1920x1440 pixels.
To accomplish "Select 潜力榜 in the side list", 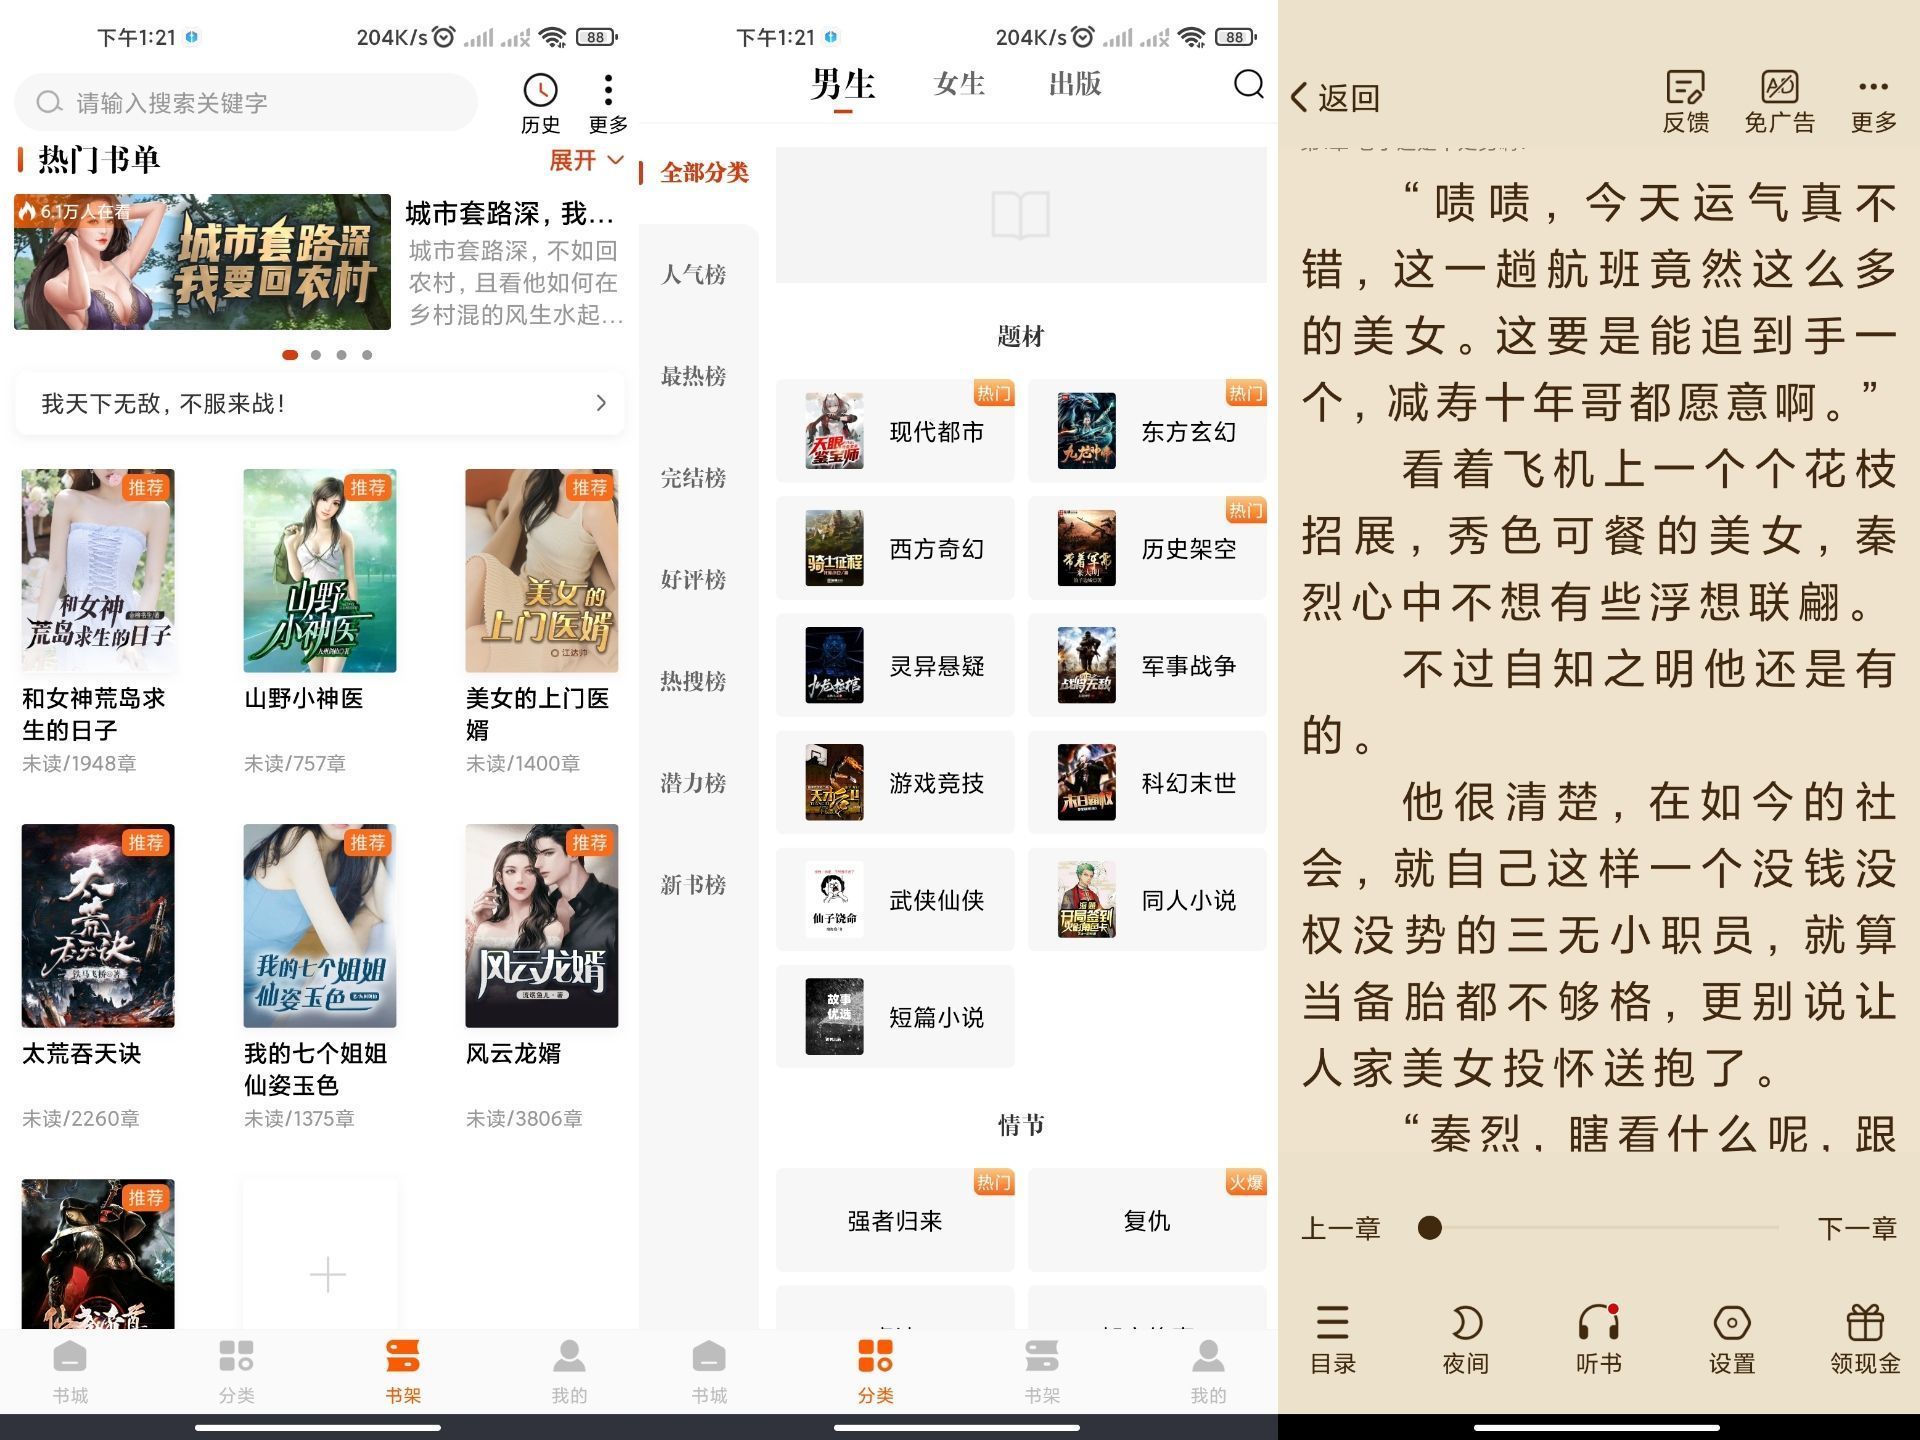I will coord(693,783).
